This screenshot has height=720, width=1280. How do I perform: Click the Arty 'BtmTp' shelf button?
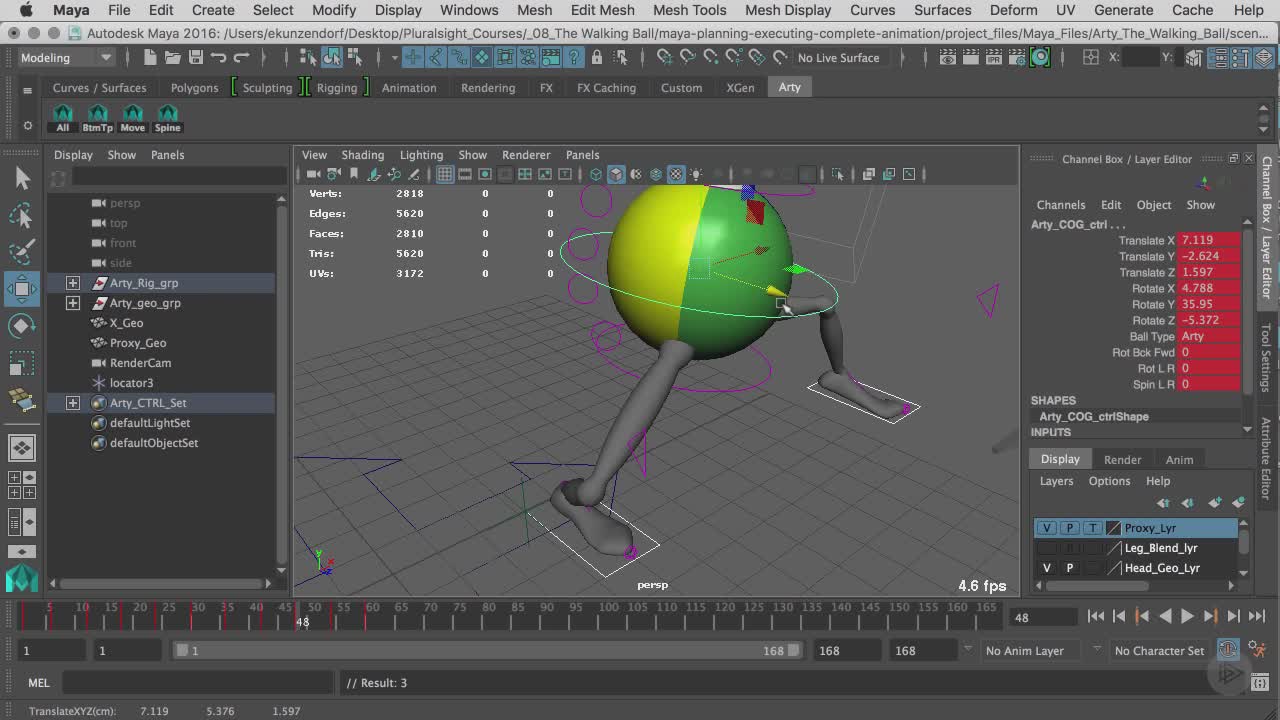pyautogui.click(x=98, y=118)
